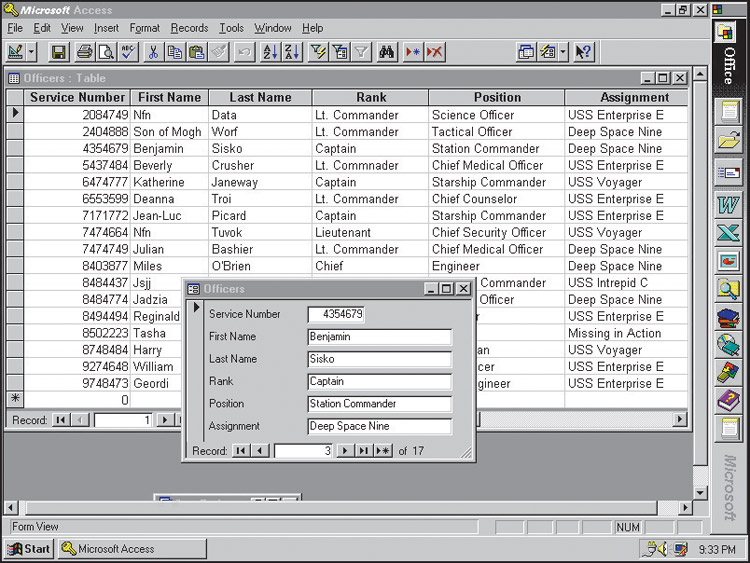The image size is (750, 563).
Task: Click the Delete Record toolbar icon
Action: point(435,52)
